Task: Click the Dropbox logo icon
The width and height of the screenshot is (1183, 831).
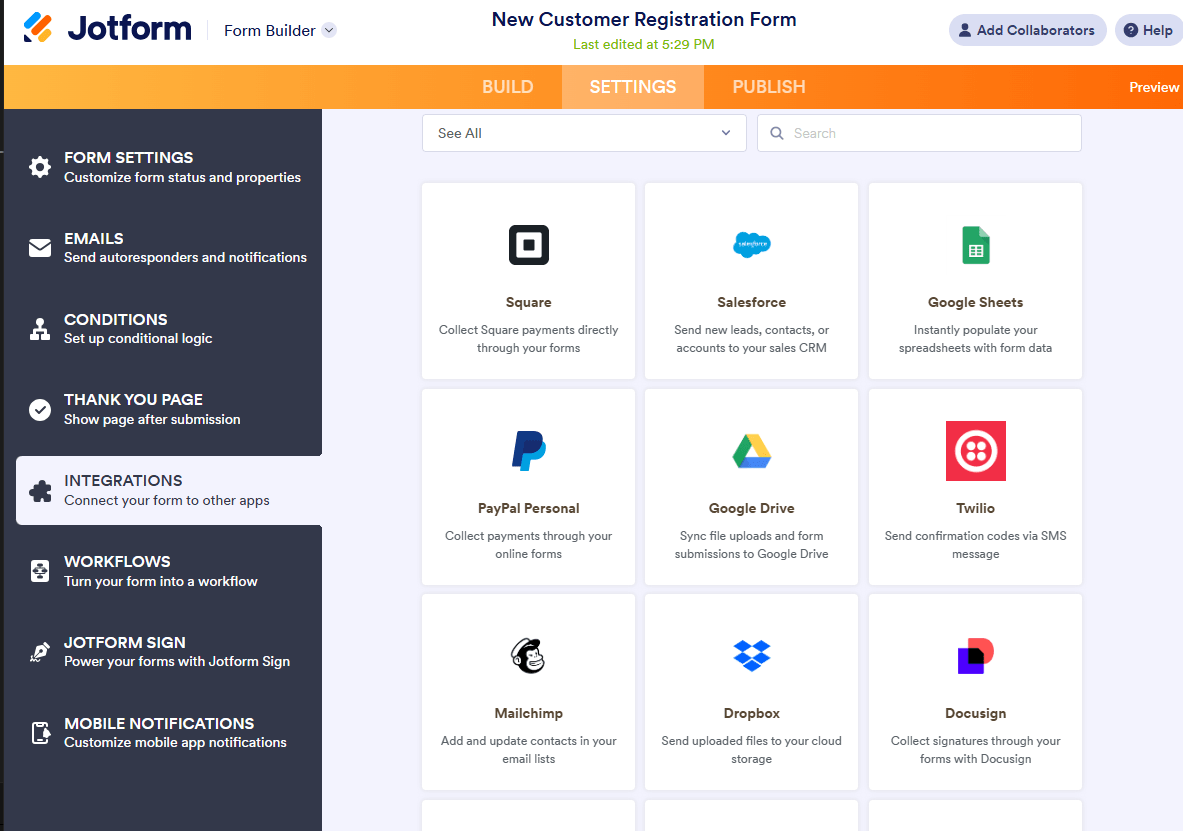Action: 752,656
